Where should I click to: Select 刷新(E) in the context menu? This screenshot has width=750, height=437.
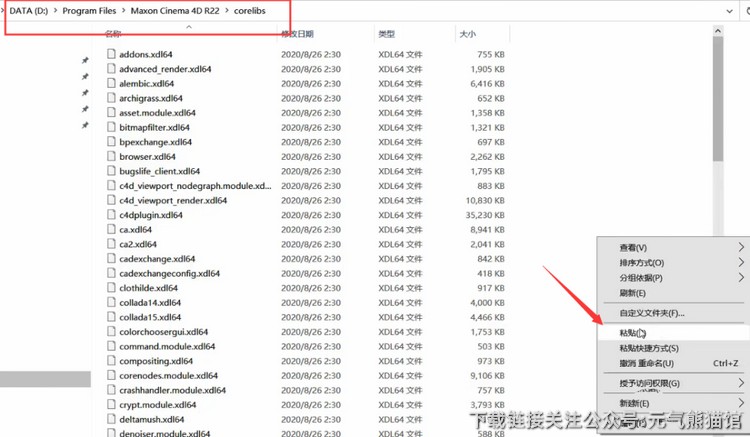coord(628,293)
